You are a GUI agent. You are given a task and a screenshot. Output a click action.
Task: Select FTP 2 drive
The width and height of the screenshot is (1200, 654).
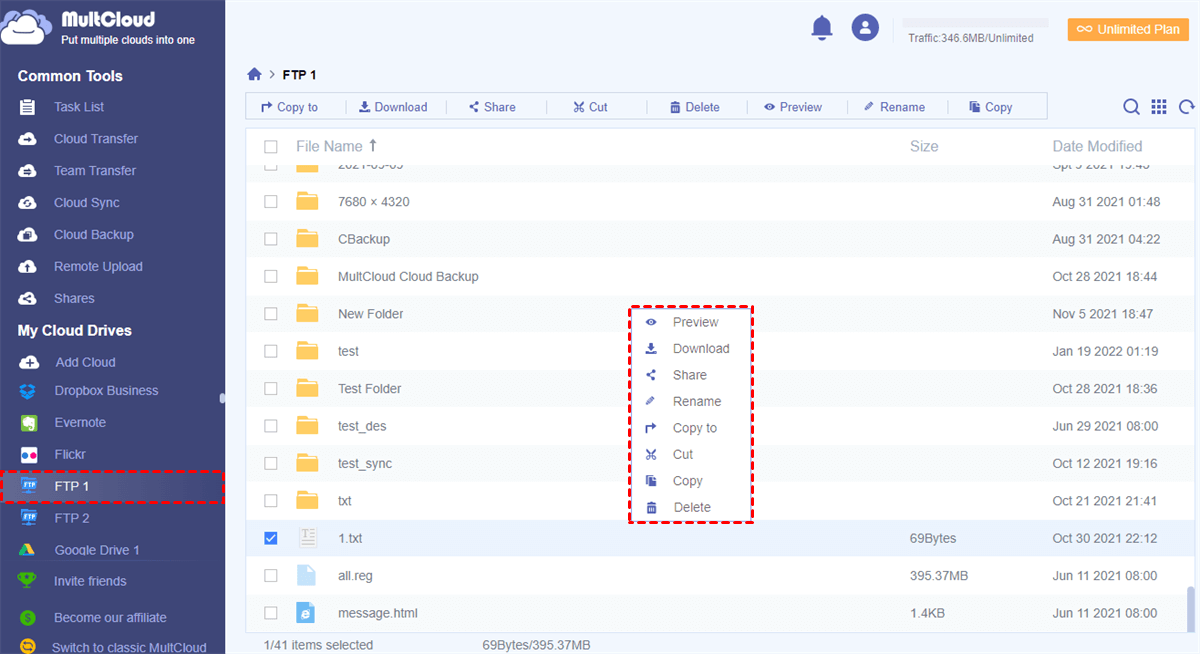pos(72,518)
